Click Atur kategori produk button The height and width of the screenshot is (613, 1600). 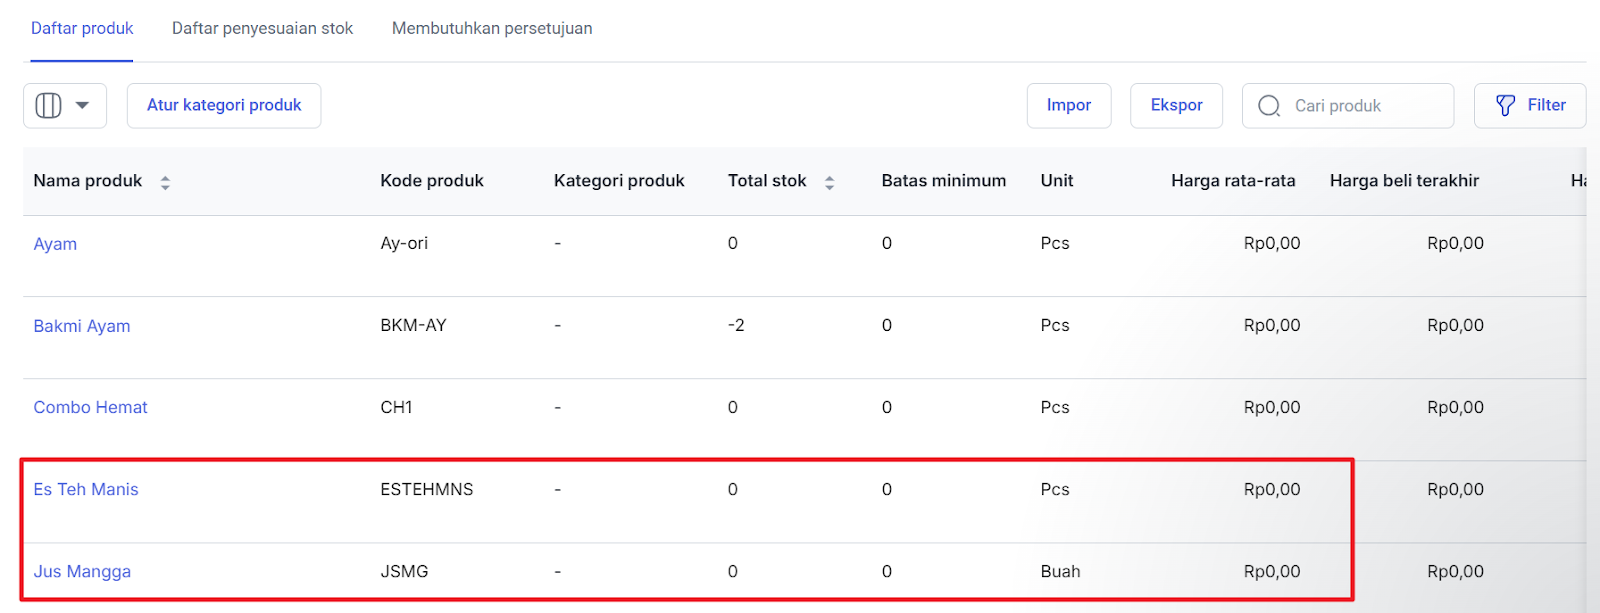tap(224, 106)
